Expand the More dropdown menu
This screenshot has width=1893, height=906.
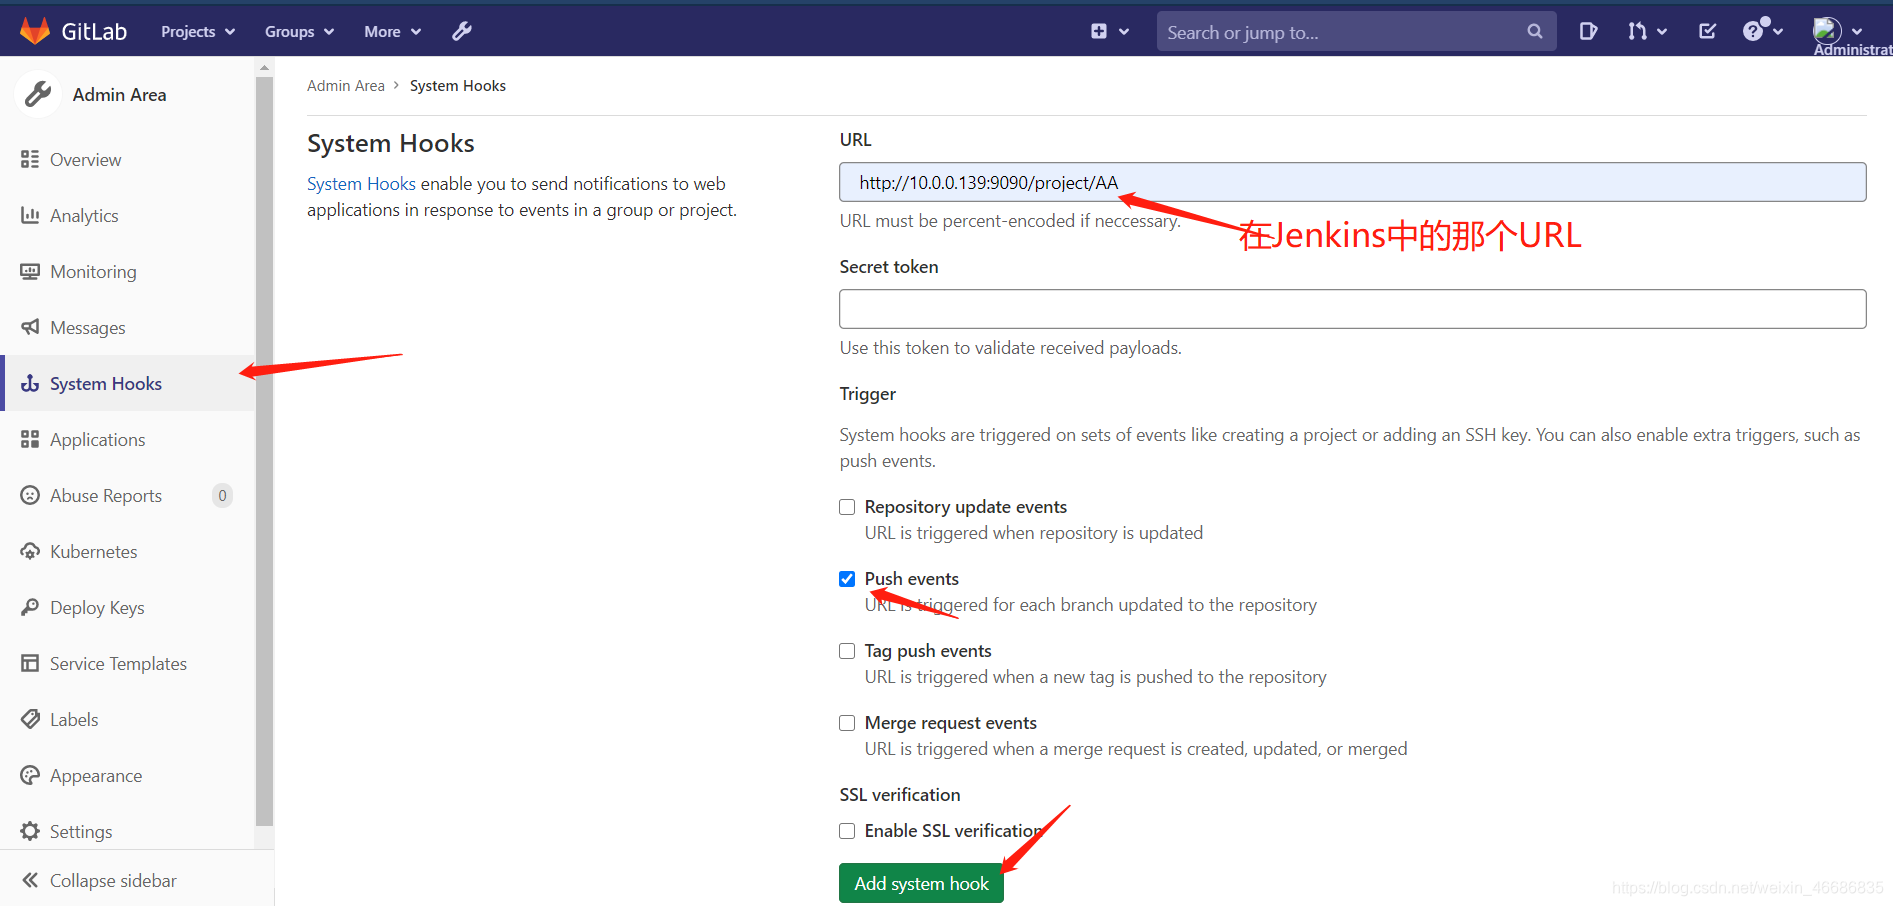click(x=392, y=31)
